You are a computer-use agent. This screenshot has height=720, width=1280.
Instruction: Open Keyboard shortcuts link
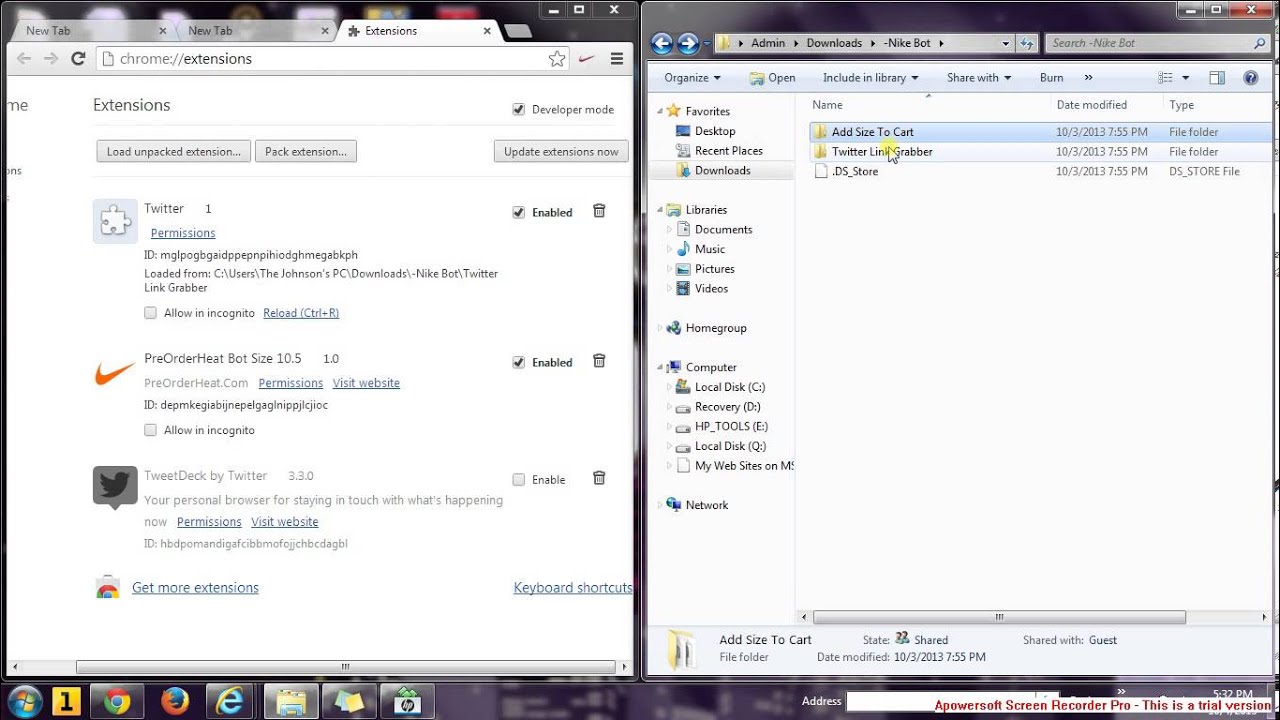coord(573,587)
